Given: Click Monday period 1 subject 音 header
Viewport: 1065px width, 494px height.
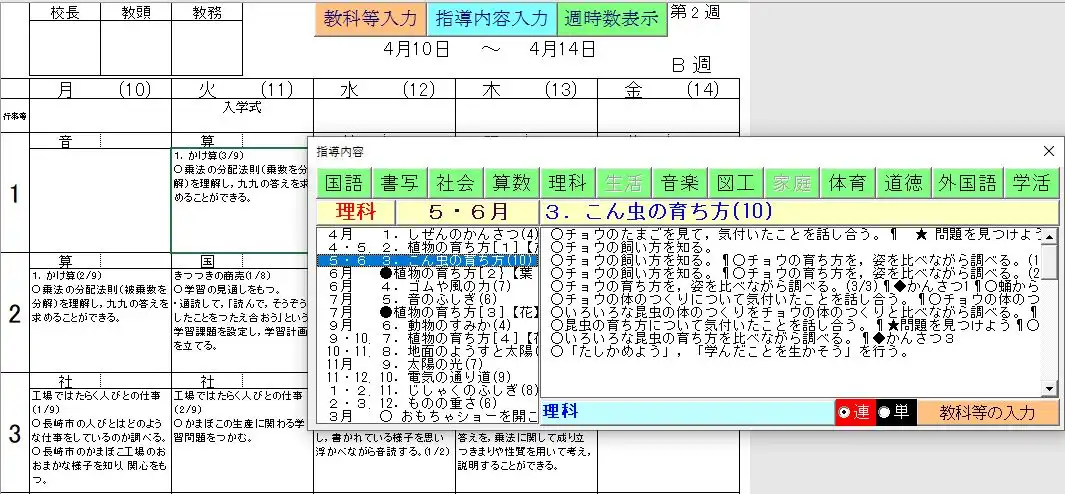Looking at the screenshot, I should tap(65, 141).
